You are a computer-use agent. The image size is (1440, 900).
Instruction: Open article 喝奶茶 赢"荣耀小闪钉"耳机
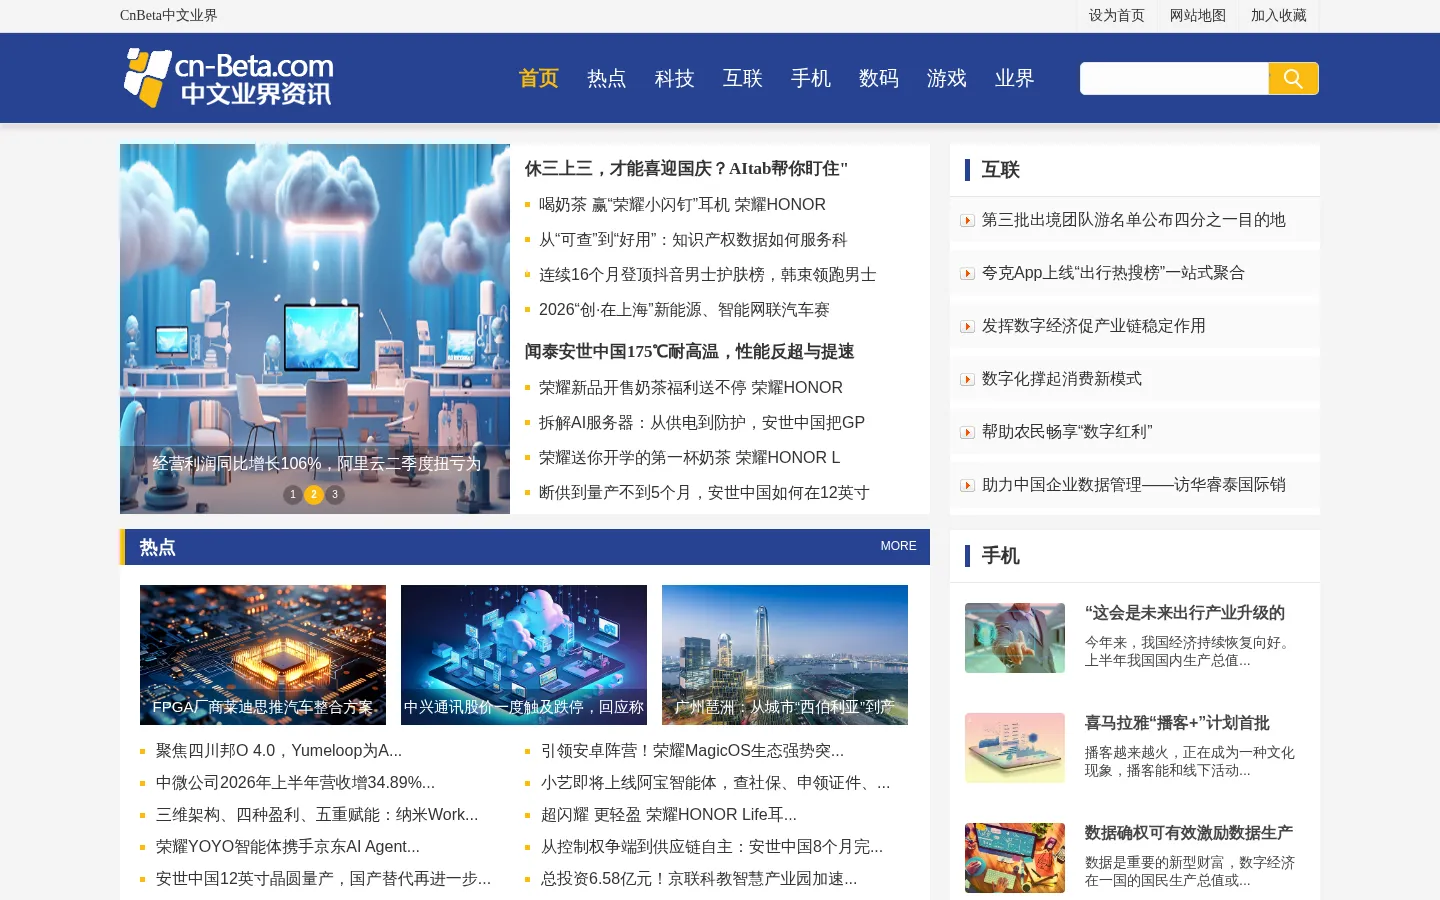pyautogui.click(x=682, y=205)
